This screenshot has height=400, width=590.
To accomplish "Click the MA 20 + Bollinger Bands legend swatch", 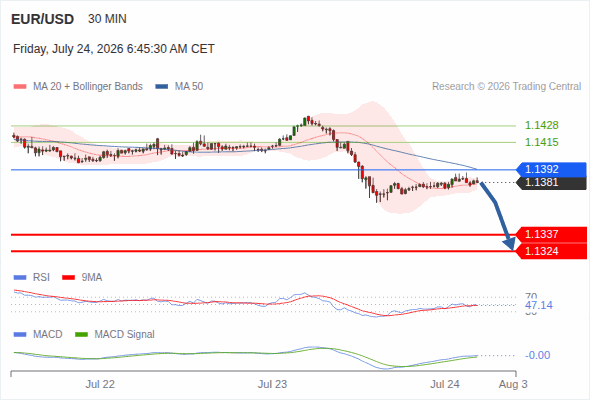I will pos(20,87).
